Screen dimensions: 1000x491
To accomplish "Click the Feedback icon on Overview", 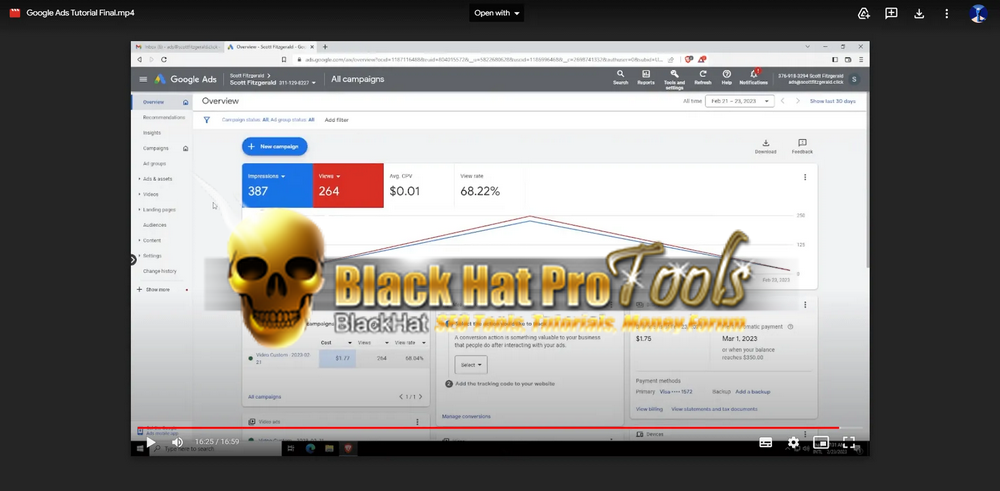I will (802, 147).
